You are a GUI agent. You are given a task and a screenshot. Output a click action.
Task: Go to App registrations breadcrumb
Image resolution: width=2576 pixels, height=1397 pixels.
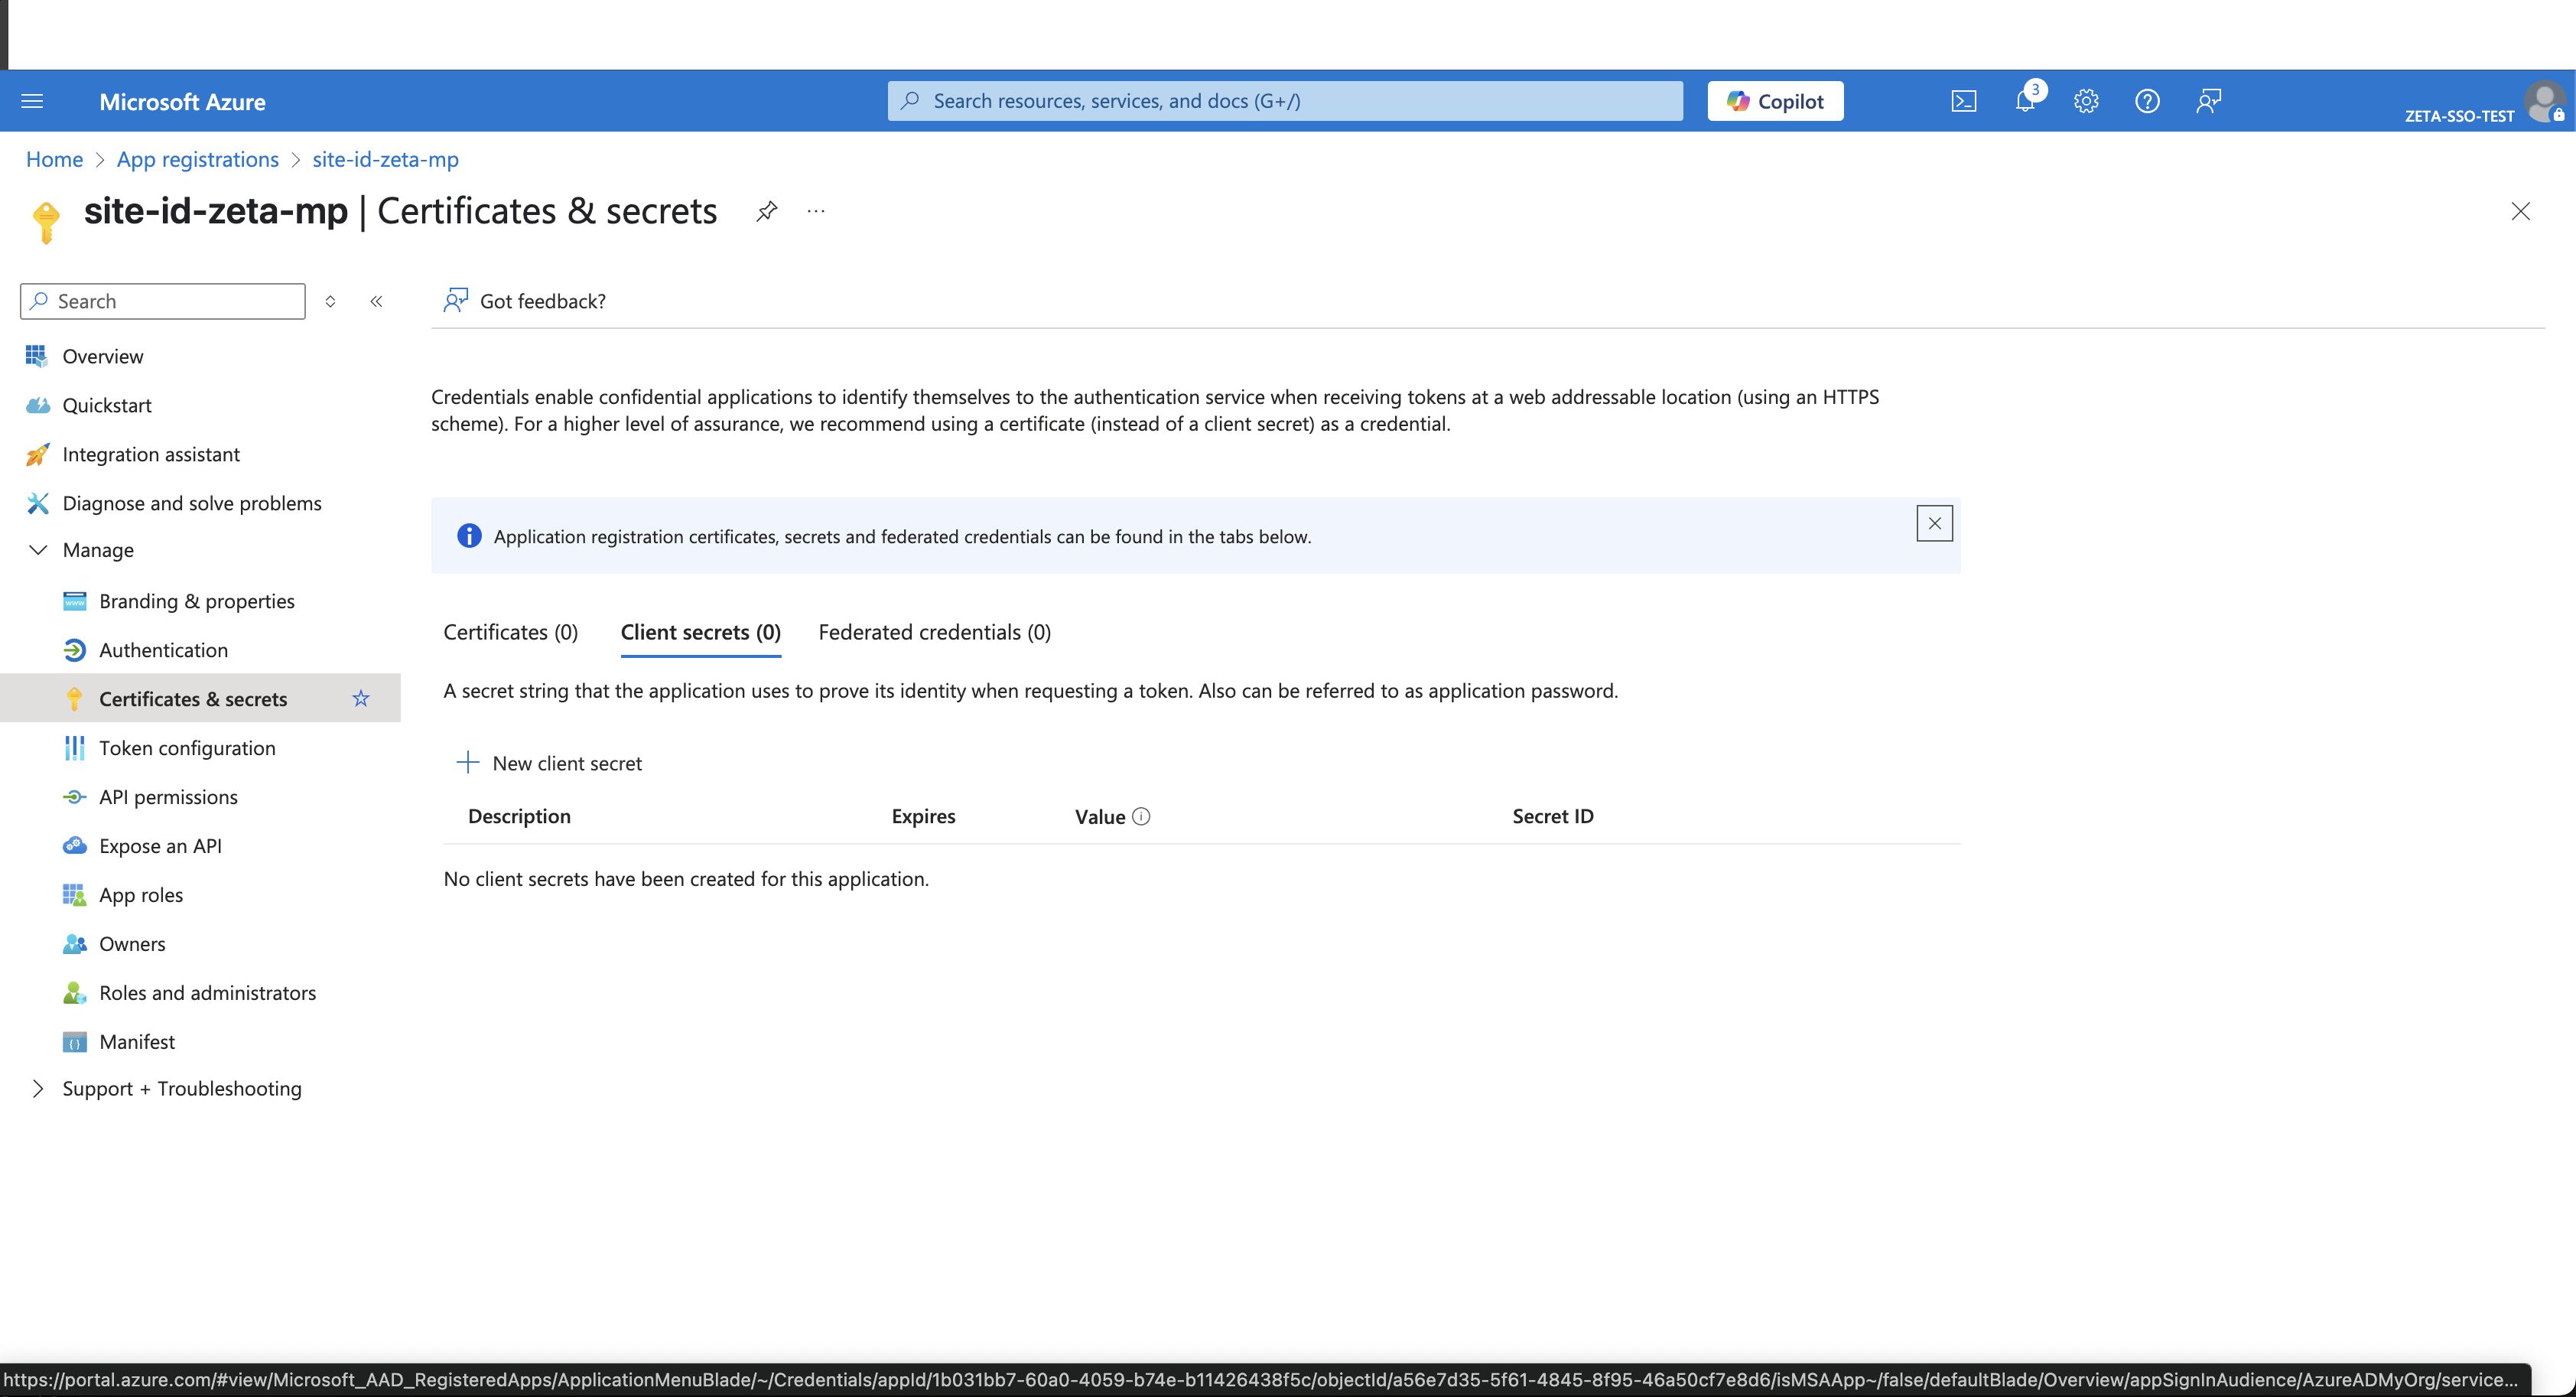click(x=198, y=159)
